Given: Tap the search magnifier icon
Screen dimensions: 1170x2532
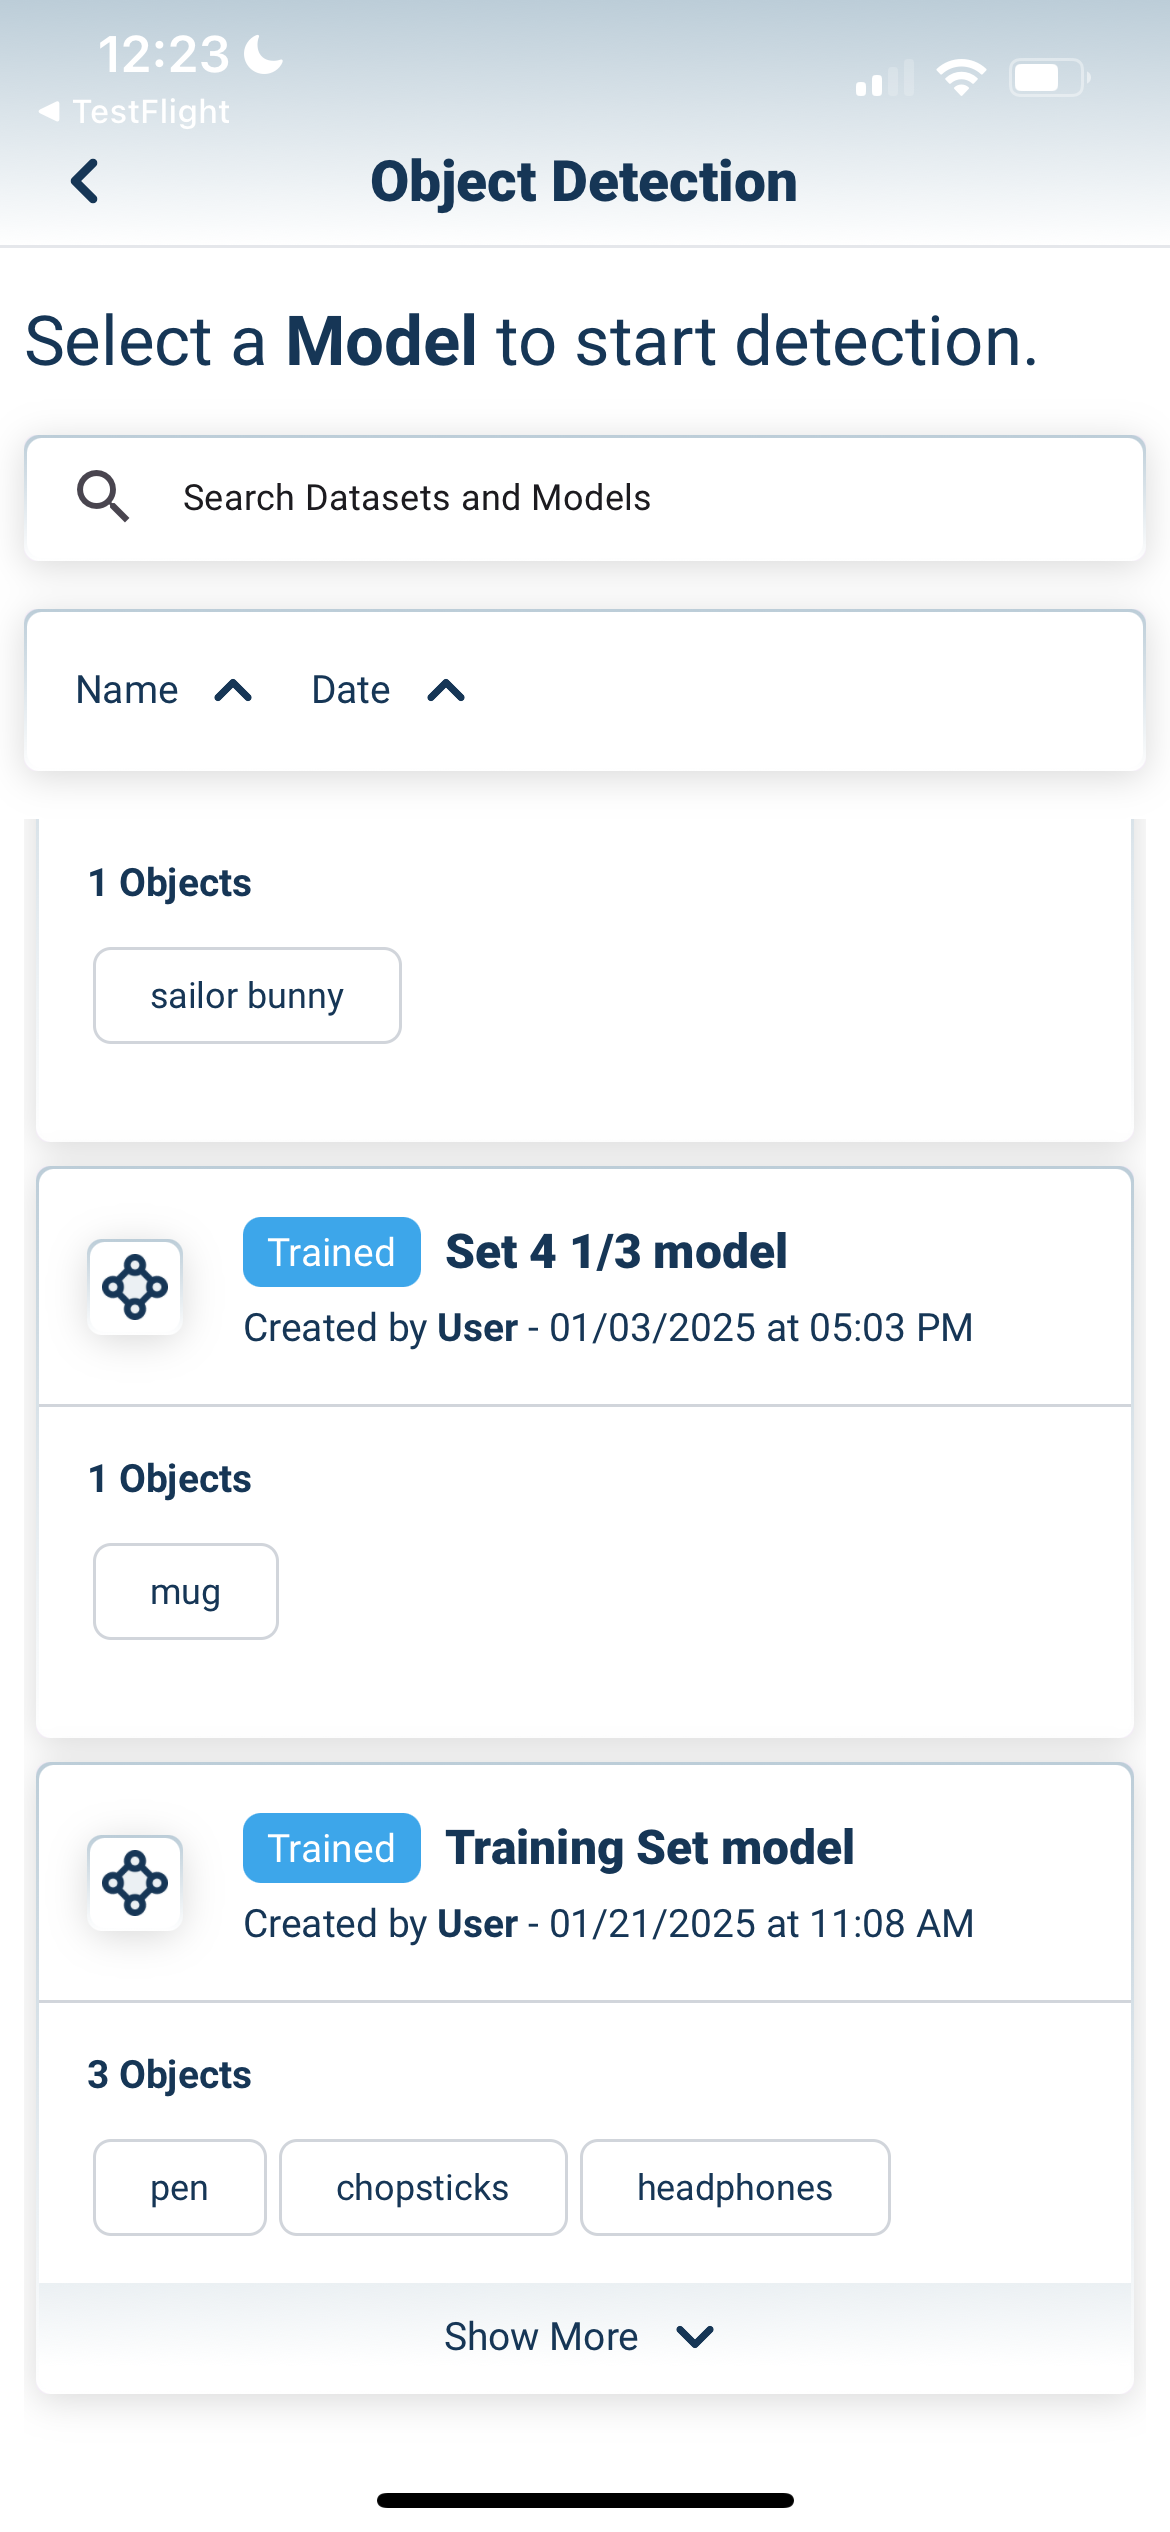Looking at the screenshot, I should [x=103, y=497].
